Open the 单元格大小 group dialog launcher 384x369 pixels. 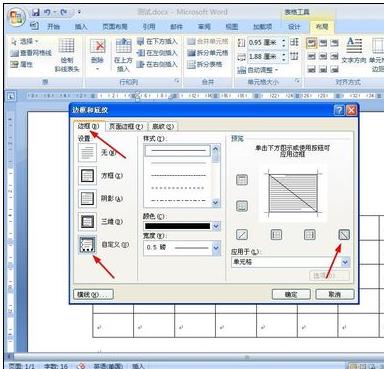297,81
